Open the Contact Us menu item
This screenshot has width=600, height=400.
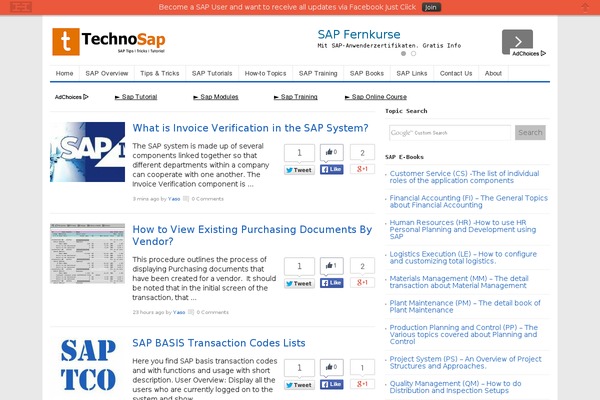click(456, 73)
